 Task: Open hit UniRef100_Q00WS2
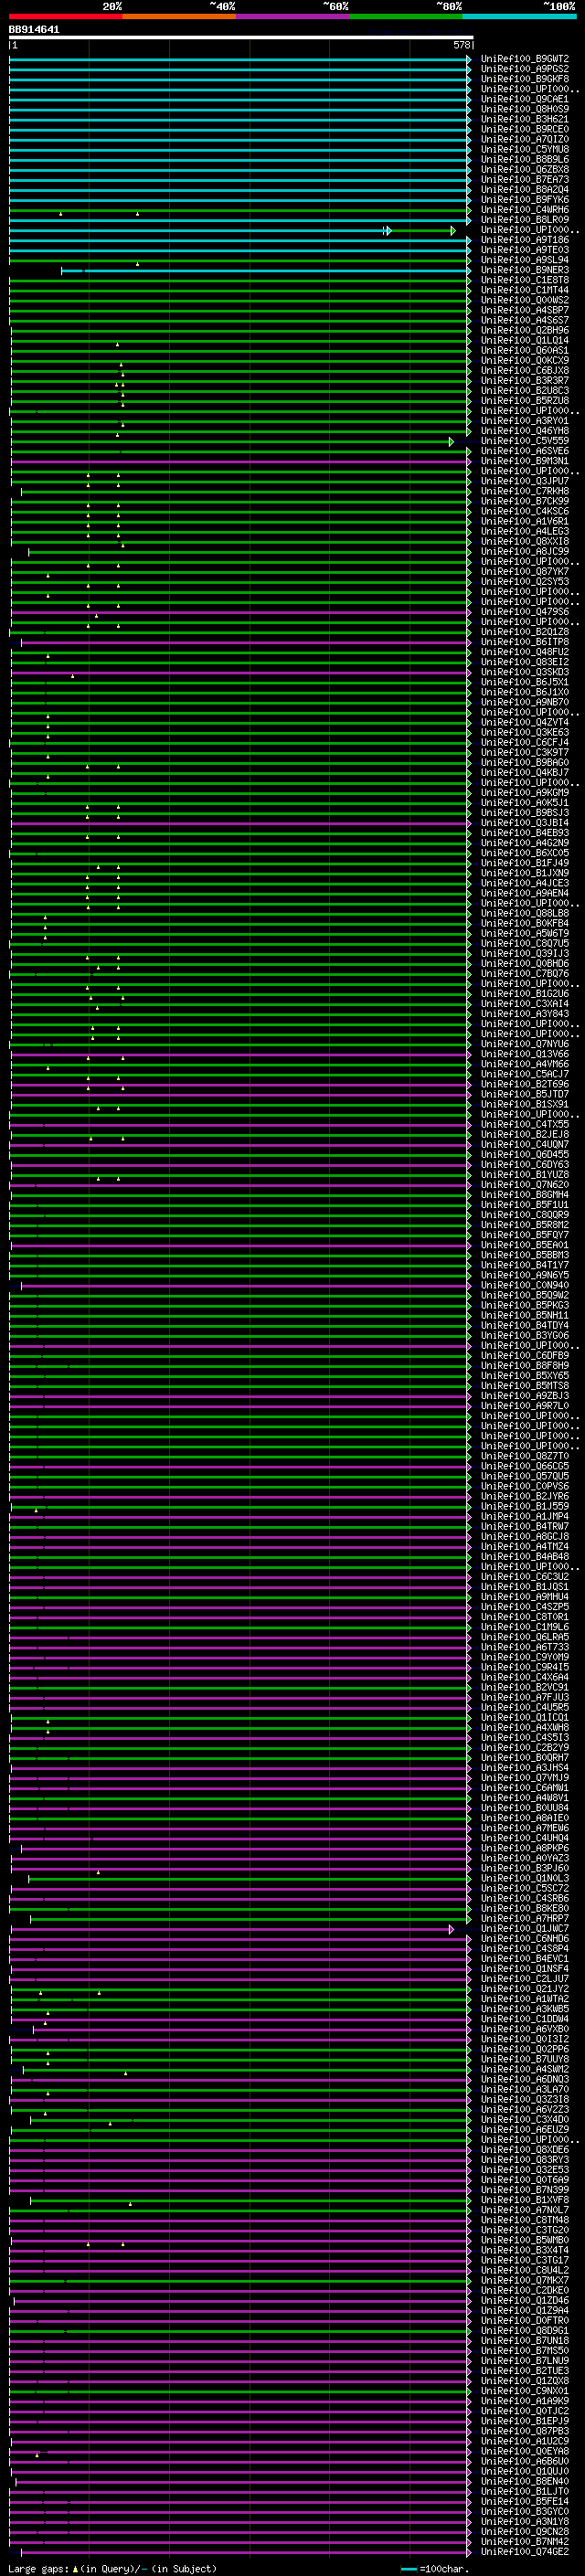524,300
